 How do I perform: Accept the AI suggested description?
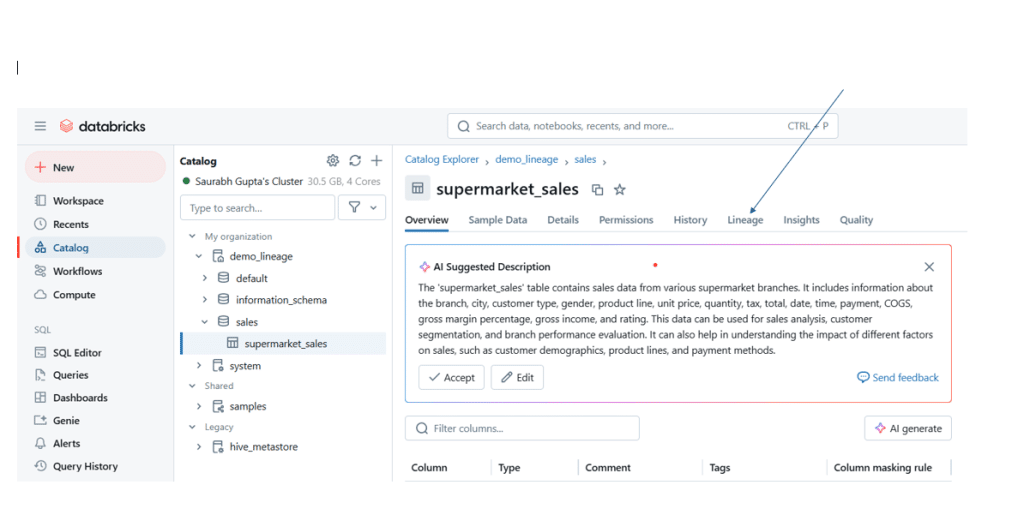(451, 378)
